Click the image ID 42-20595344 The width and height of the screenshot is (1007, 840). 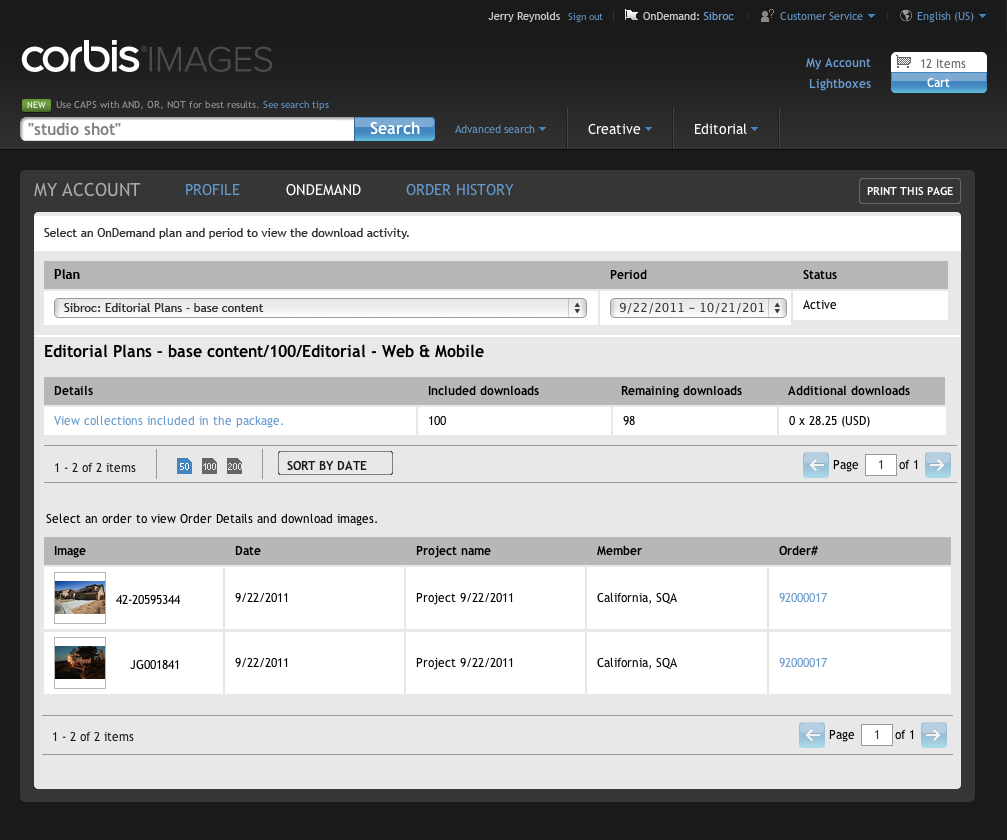[x=148, y=600]
